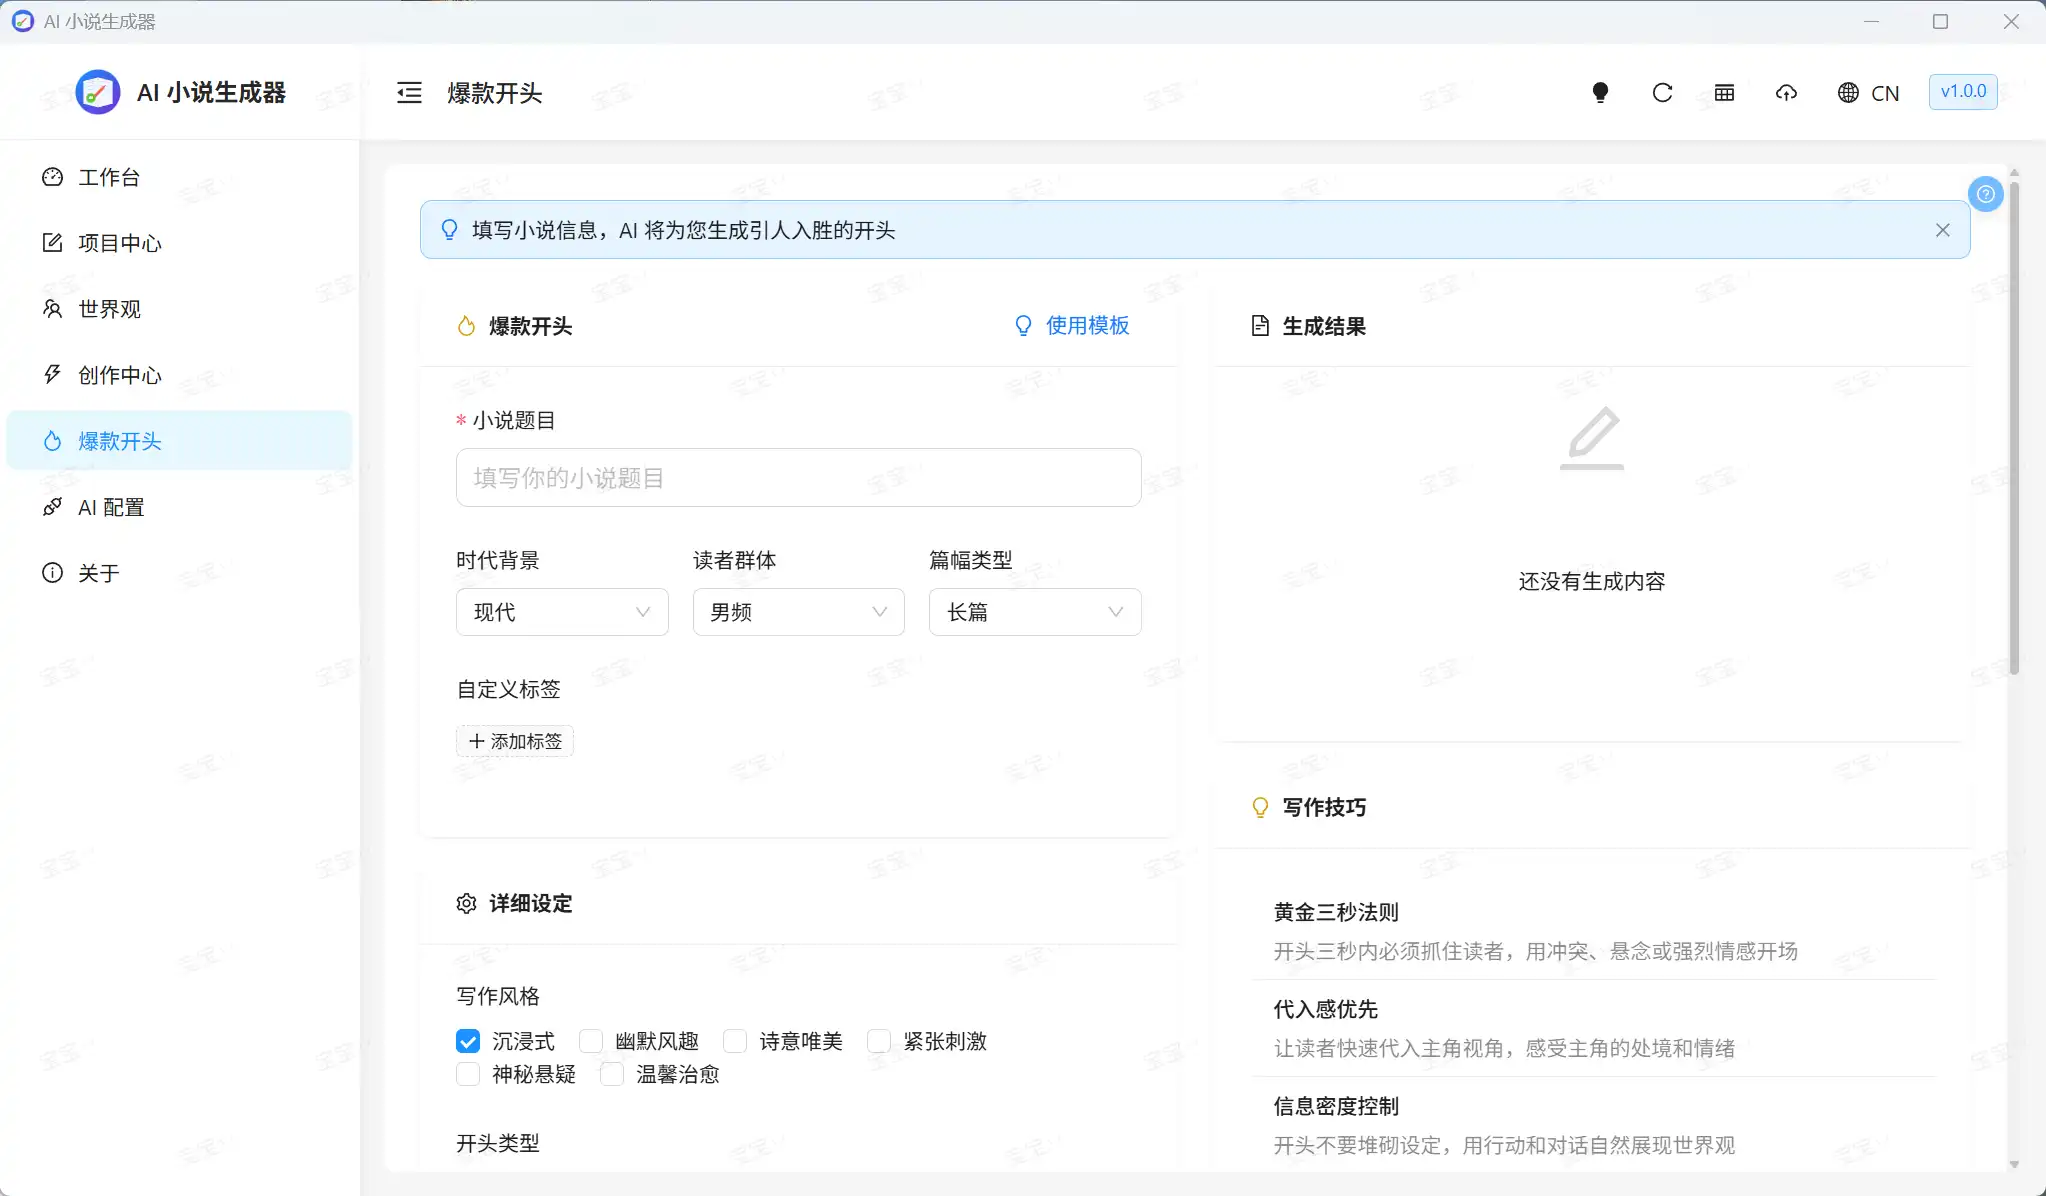This screenshot has height=1196, width=2046.
Task: Toggle the theme lightbulb icon
Action: coord(1599,92)
